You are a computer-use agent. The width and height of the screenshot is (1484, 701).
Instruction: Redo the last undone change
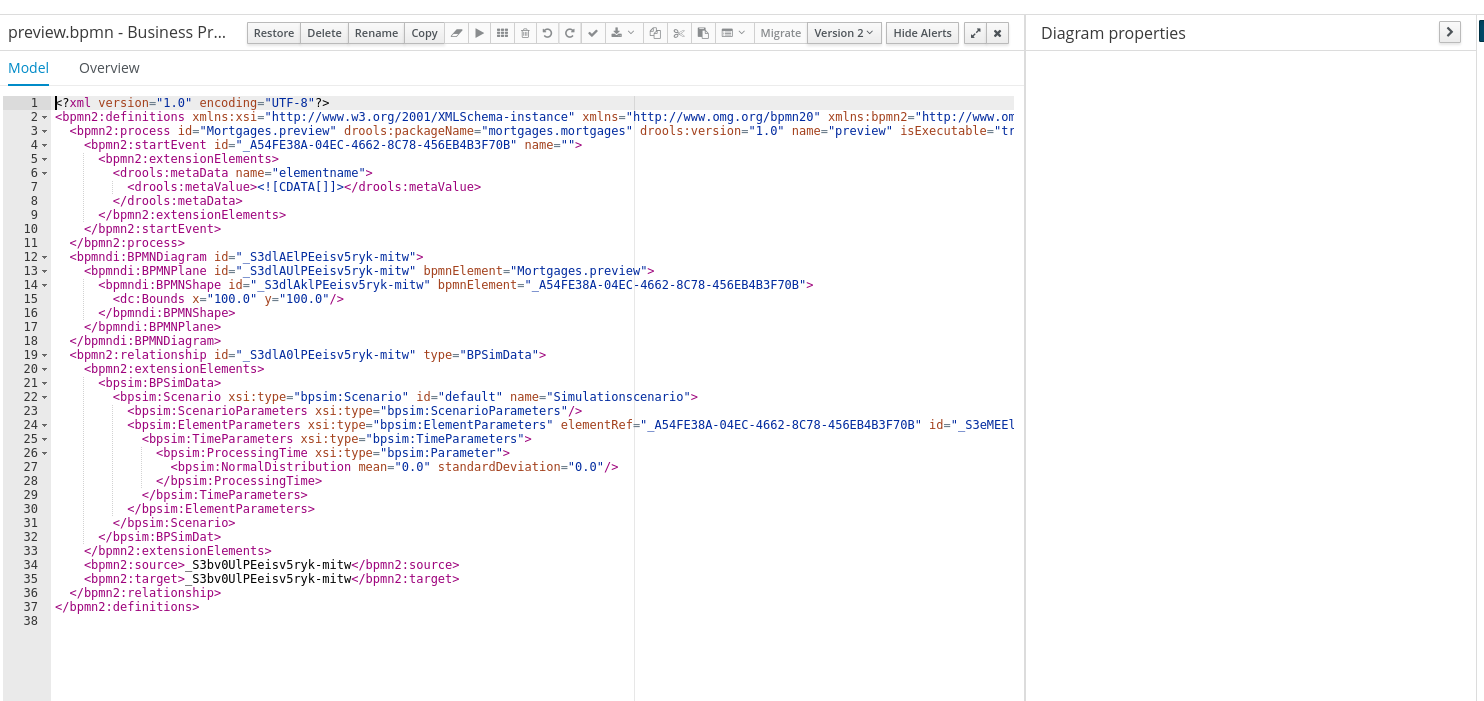[x=569, y=33]
